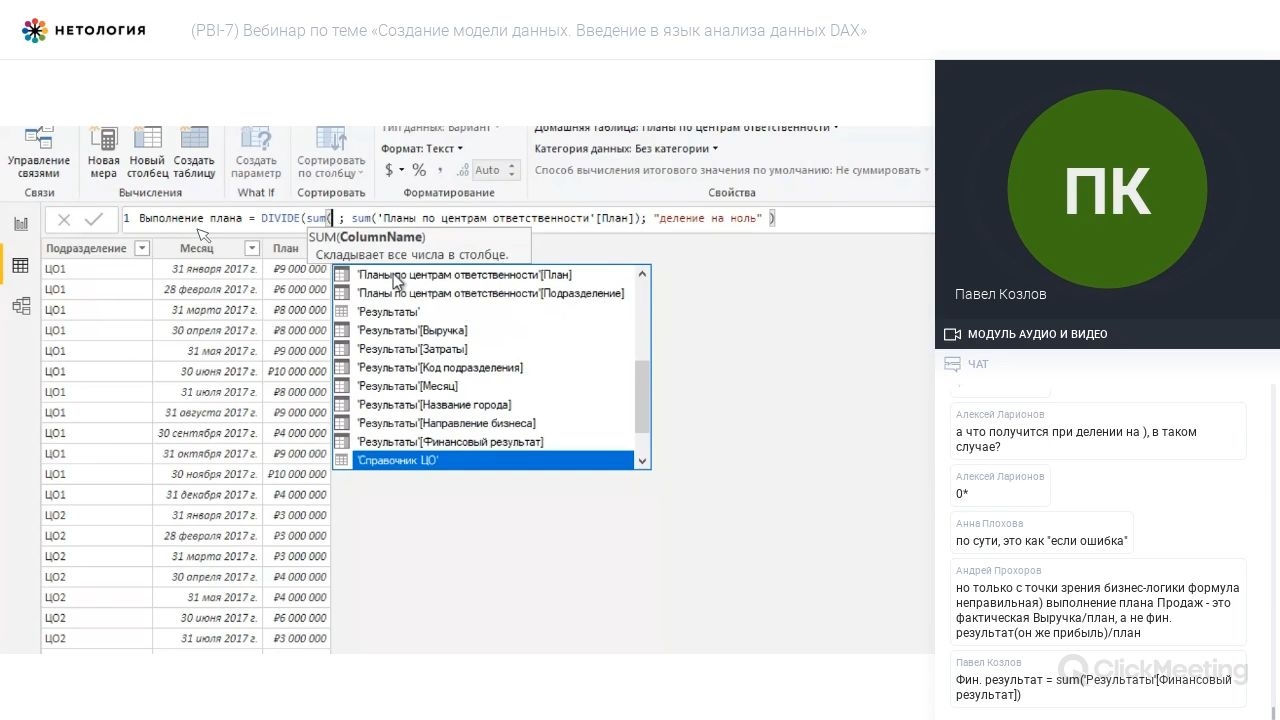Click ПК avatar of Павел Козлов
The height and width of the screenshot is (720, 1280).
coord(1107,190)
